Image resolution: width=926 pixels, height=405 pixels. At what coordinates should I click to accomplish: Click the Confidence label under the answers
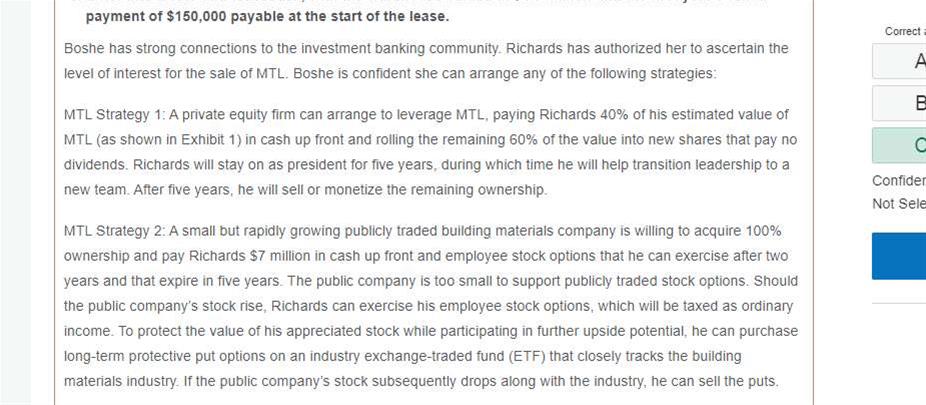click(x=899, y=181)
